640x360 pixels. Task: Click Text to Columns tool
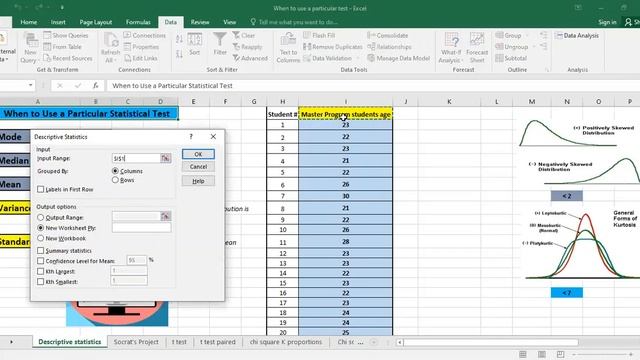[x=288, y=48]
